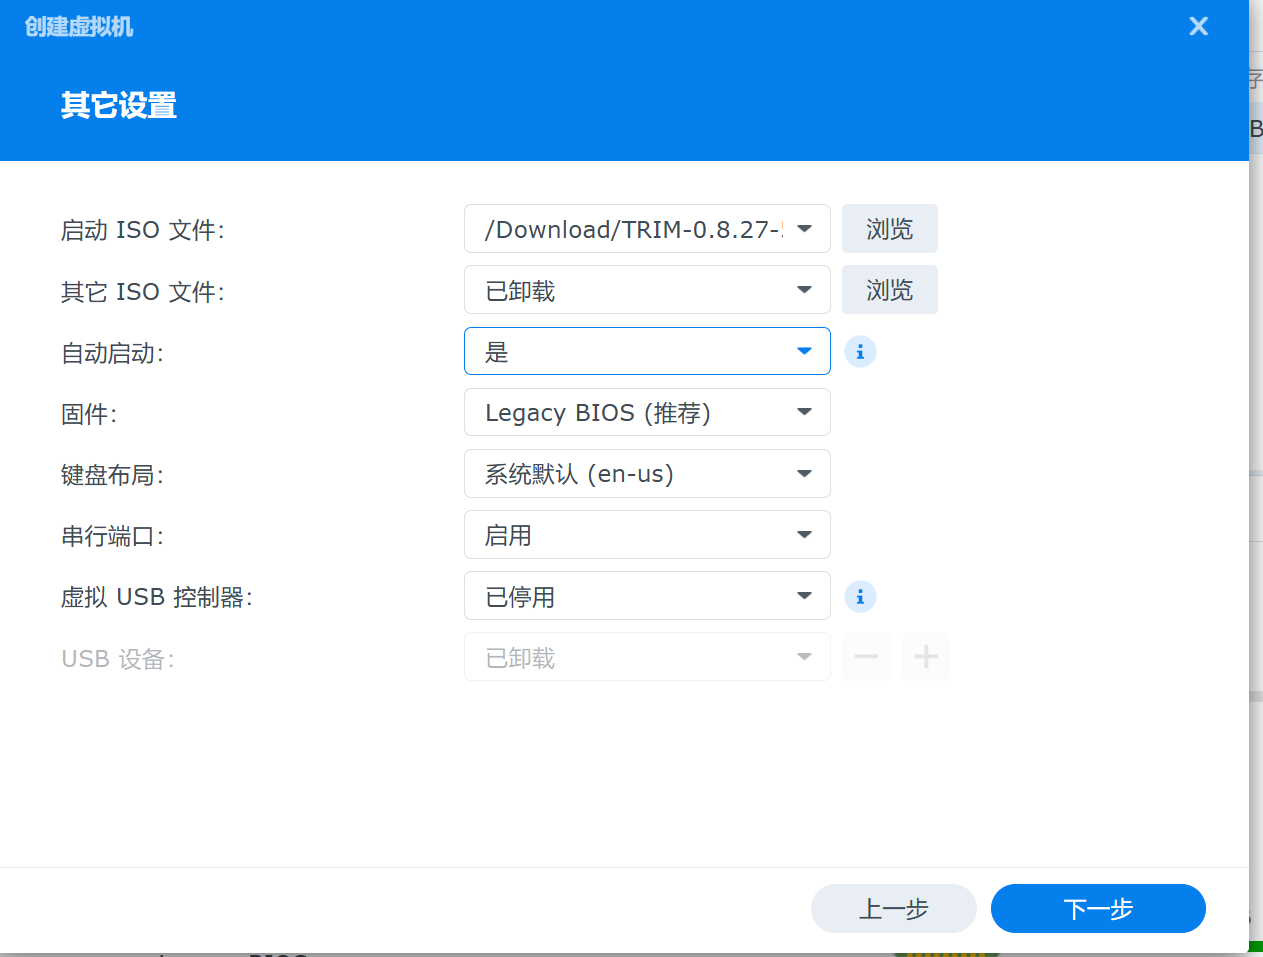
Task: Expand the 固件 Legacy BIOS dropdown
Action: pos(647,412)
